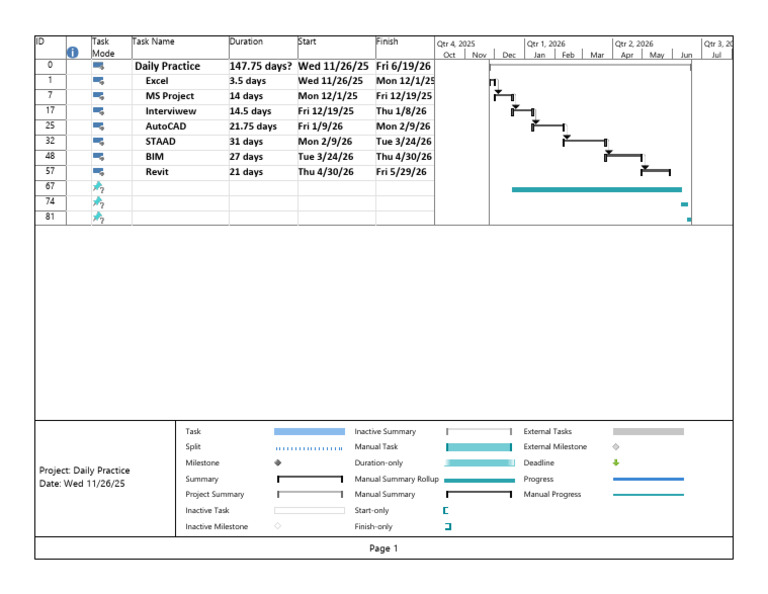Click External Milestone diamond in legend

tap(616, 447)
